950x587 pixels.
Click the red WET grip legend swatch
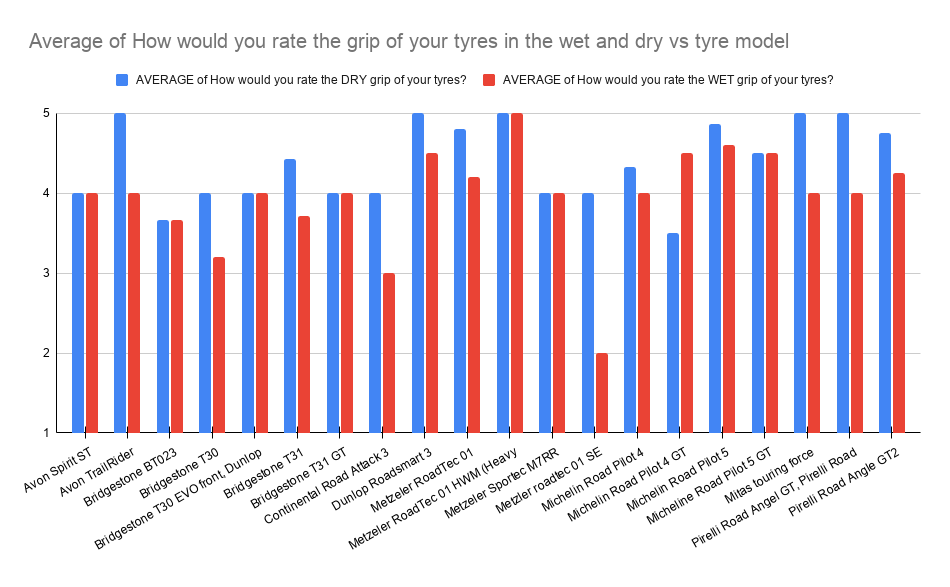click(490, 80)
